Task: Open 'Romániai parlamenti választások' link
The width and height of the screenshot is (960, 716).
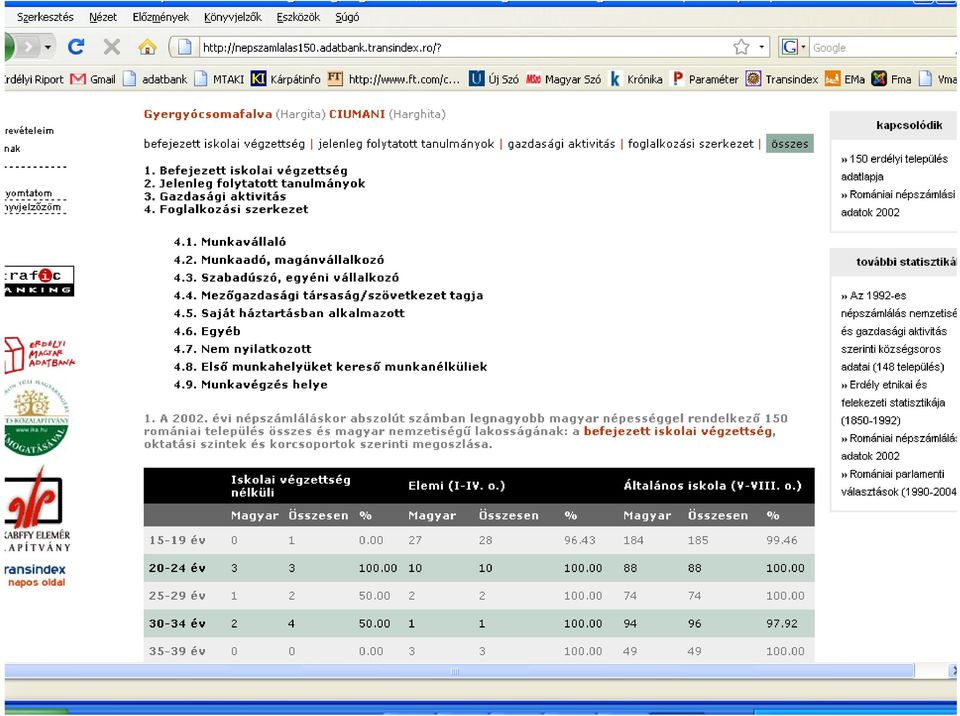Action: pos(898,483)
